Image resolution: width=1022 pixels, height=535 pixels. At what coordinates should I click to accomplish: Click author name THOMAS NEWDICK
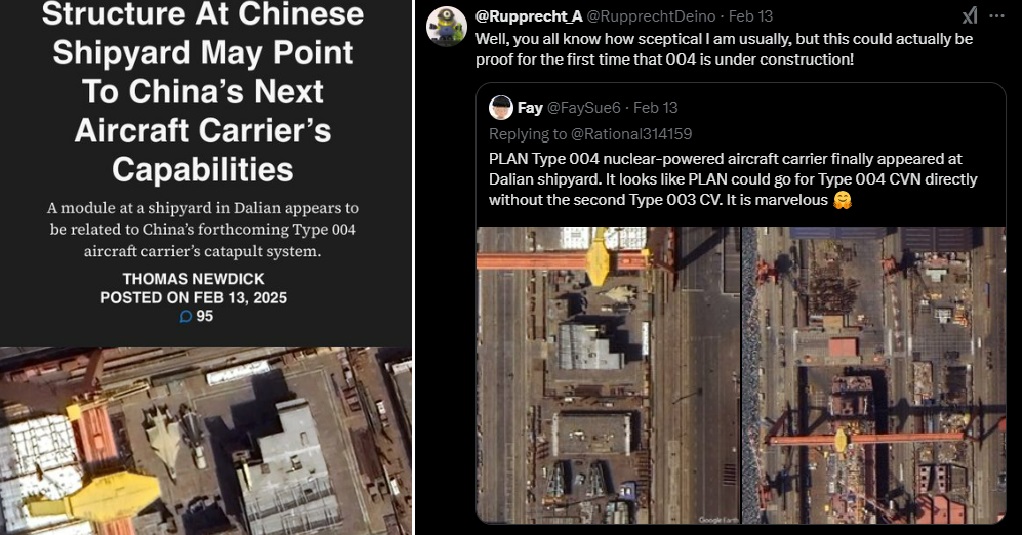[x=194, y=279]
